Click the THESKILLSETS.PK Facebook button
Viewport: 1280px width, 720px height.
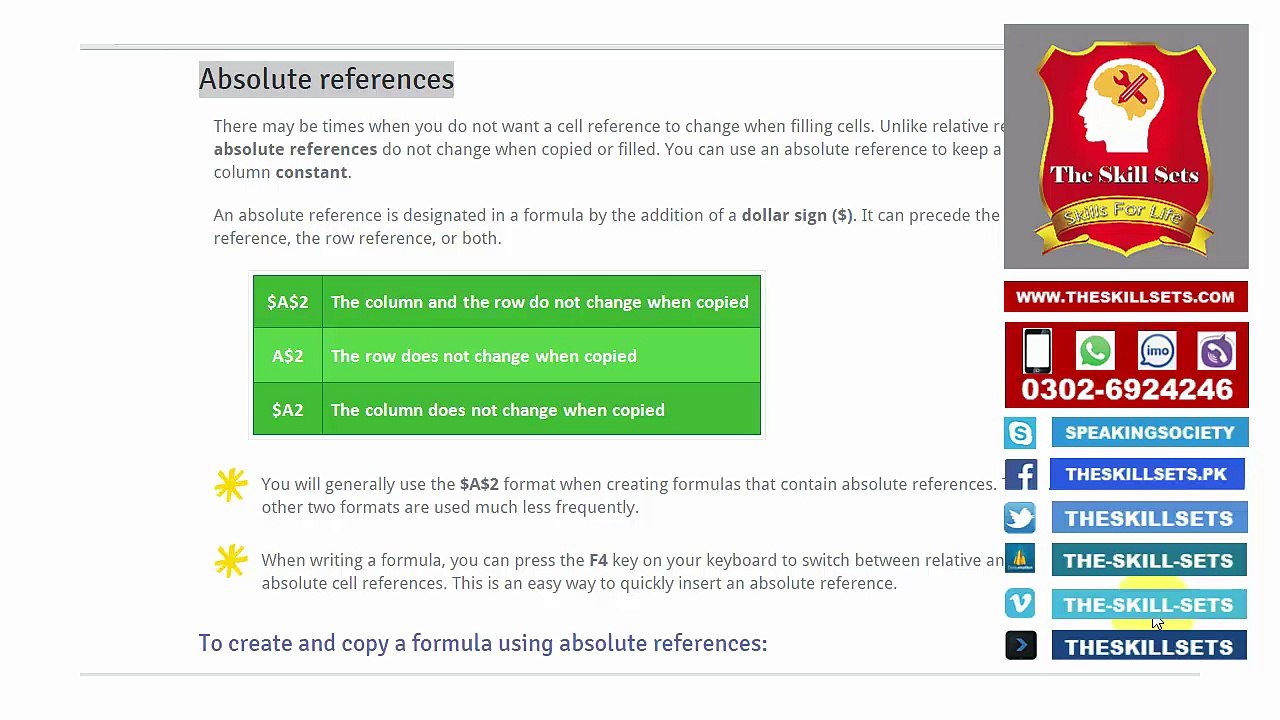click(x=1147, y=474)
